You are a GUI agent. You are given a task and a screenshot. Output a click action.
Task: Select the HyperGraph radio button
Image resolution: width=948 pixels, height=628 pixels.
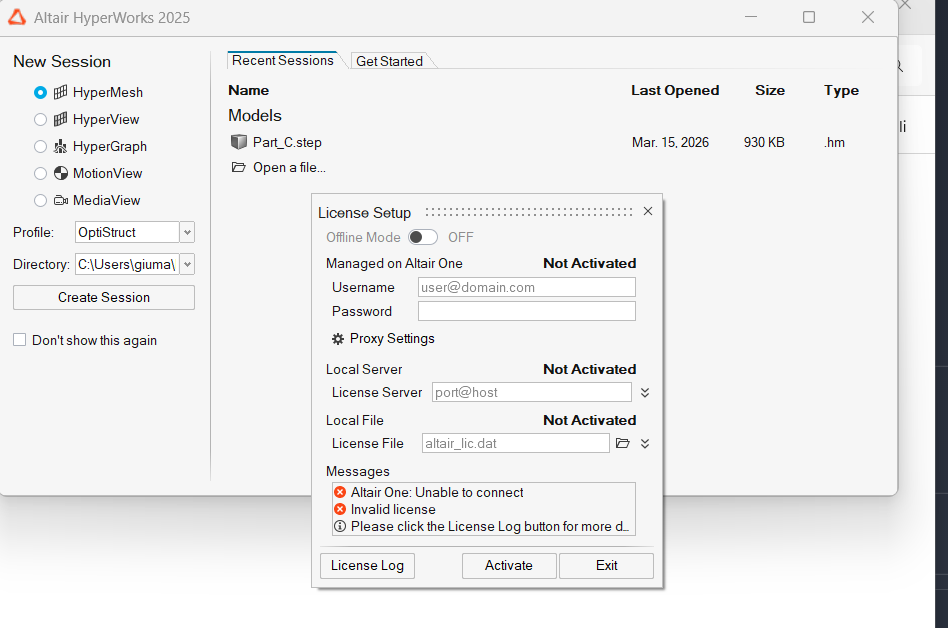41,146
